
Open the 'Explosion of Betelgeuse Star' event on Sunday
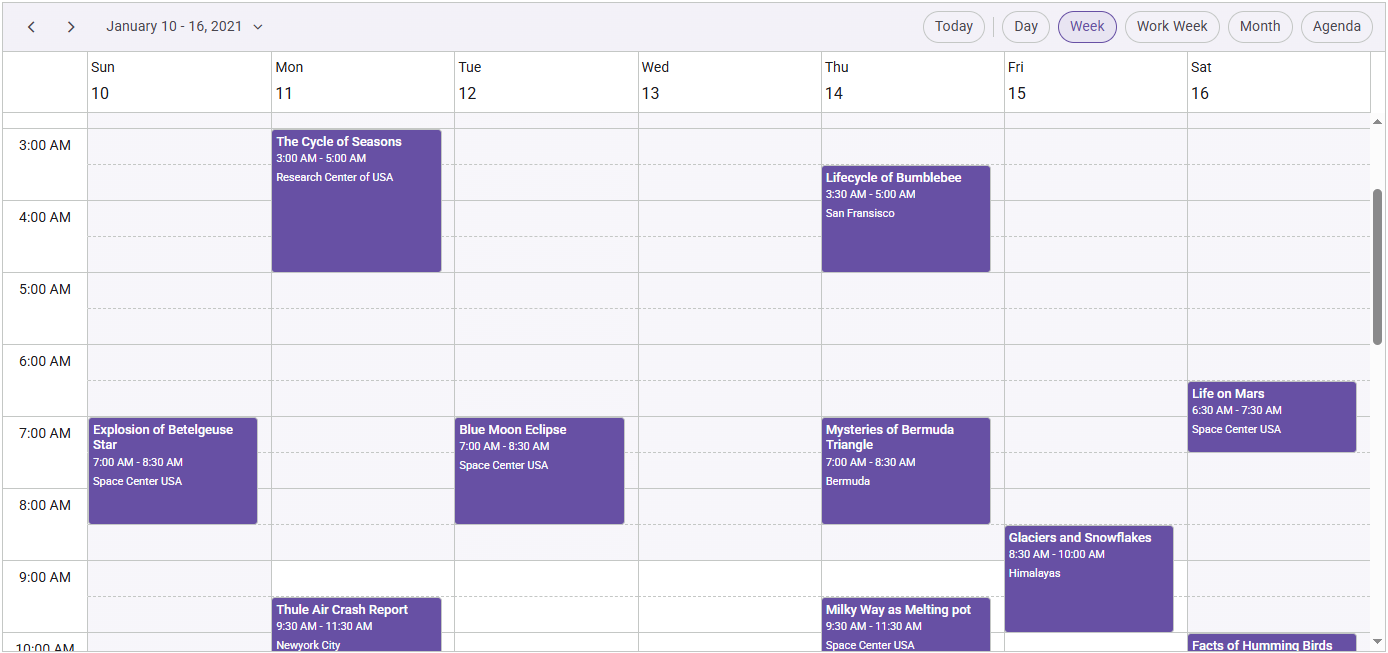[x=172, y=470]
